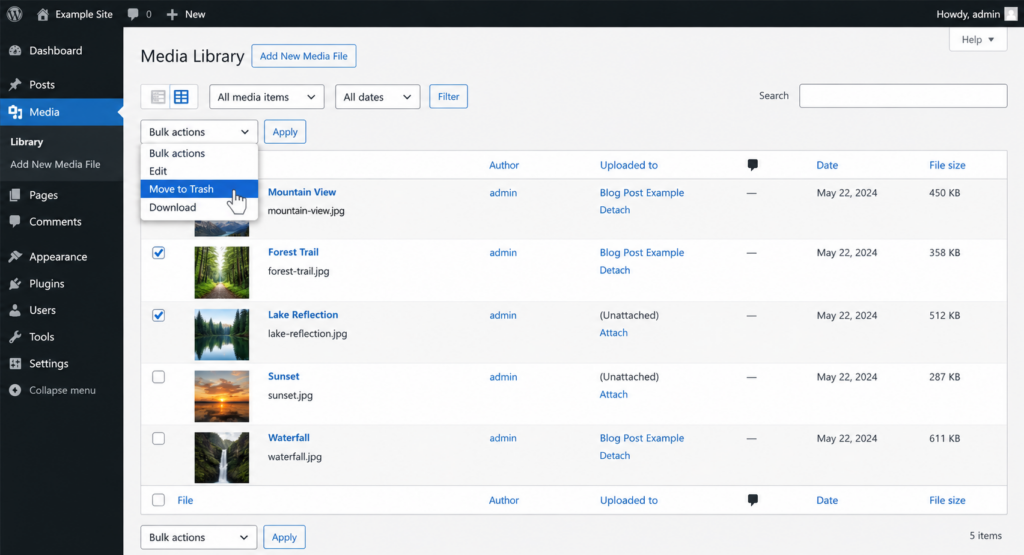Attach the Lake Reflection image
The image size is (1024, 555).
point(613,332)
